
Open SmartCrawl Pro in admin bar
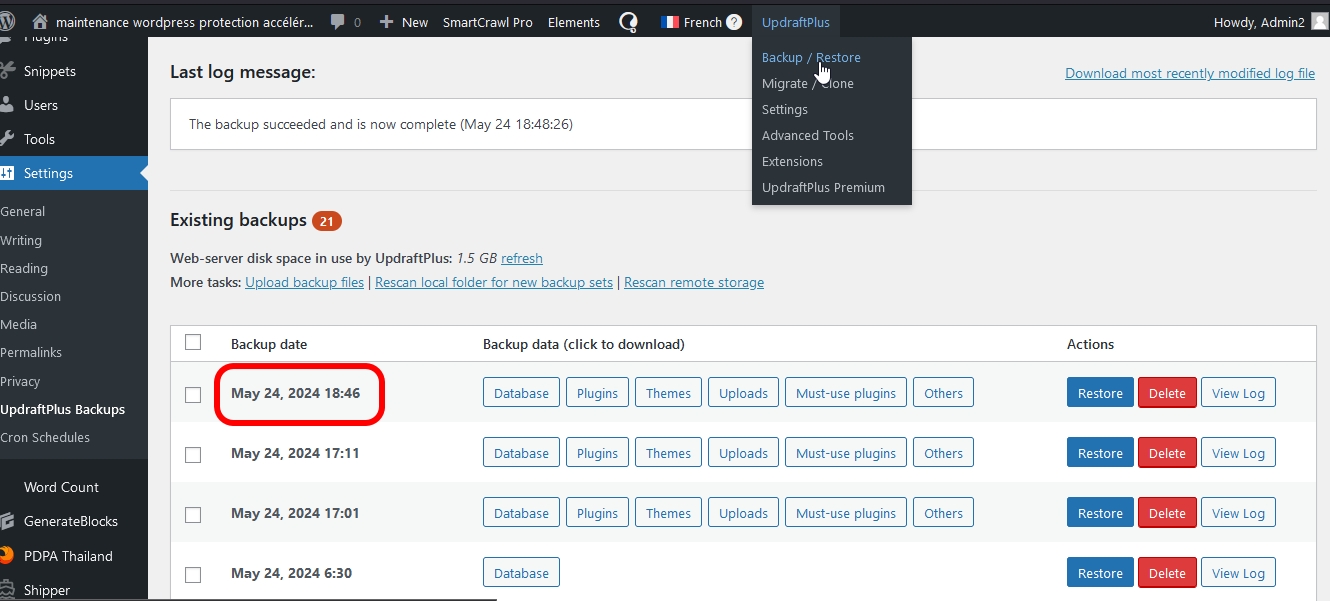488,22
